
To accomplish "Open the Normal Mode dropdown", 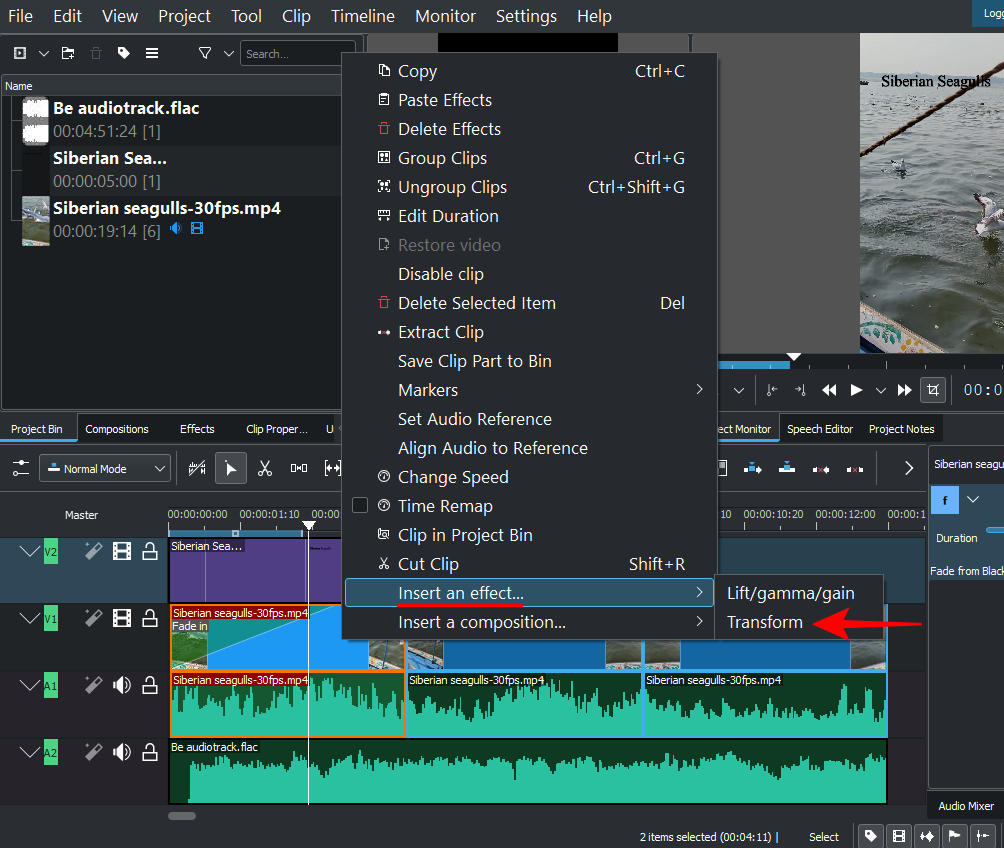I will [105, 468].
